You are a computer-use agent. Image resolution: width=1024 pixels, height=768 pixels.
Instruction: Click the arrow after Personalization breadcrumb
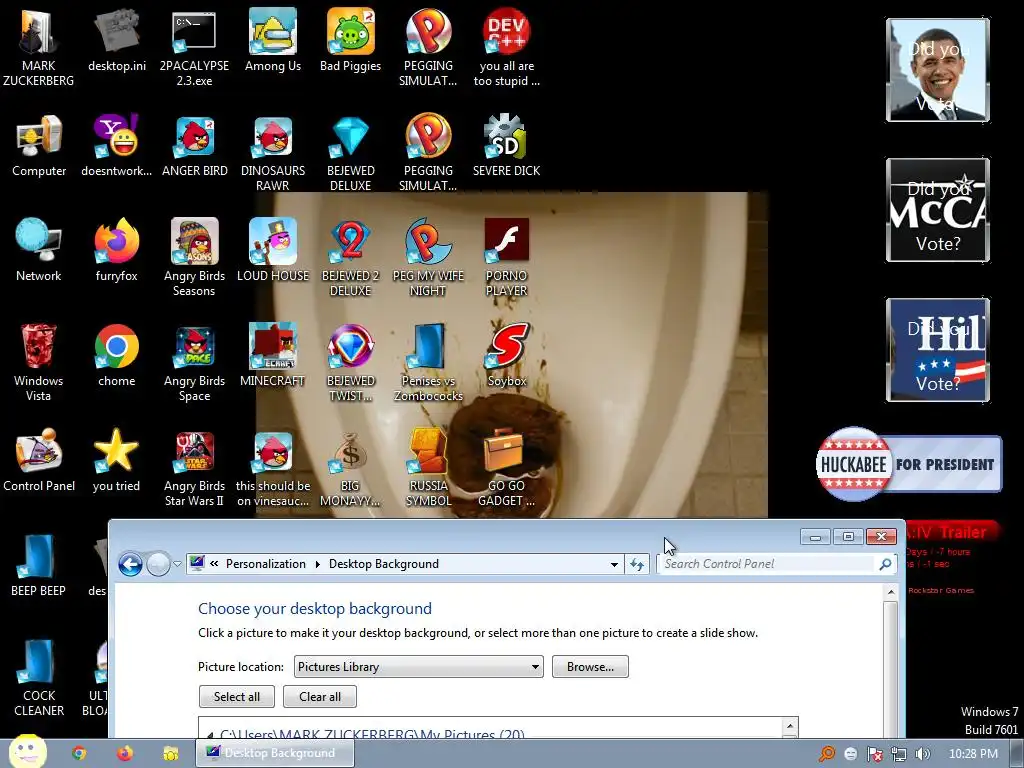click(317, 564)
